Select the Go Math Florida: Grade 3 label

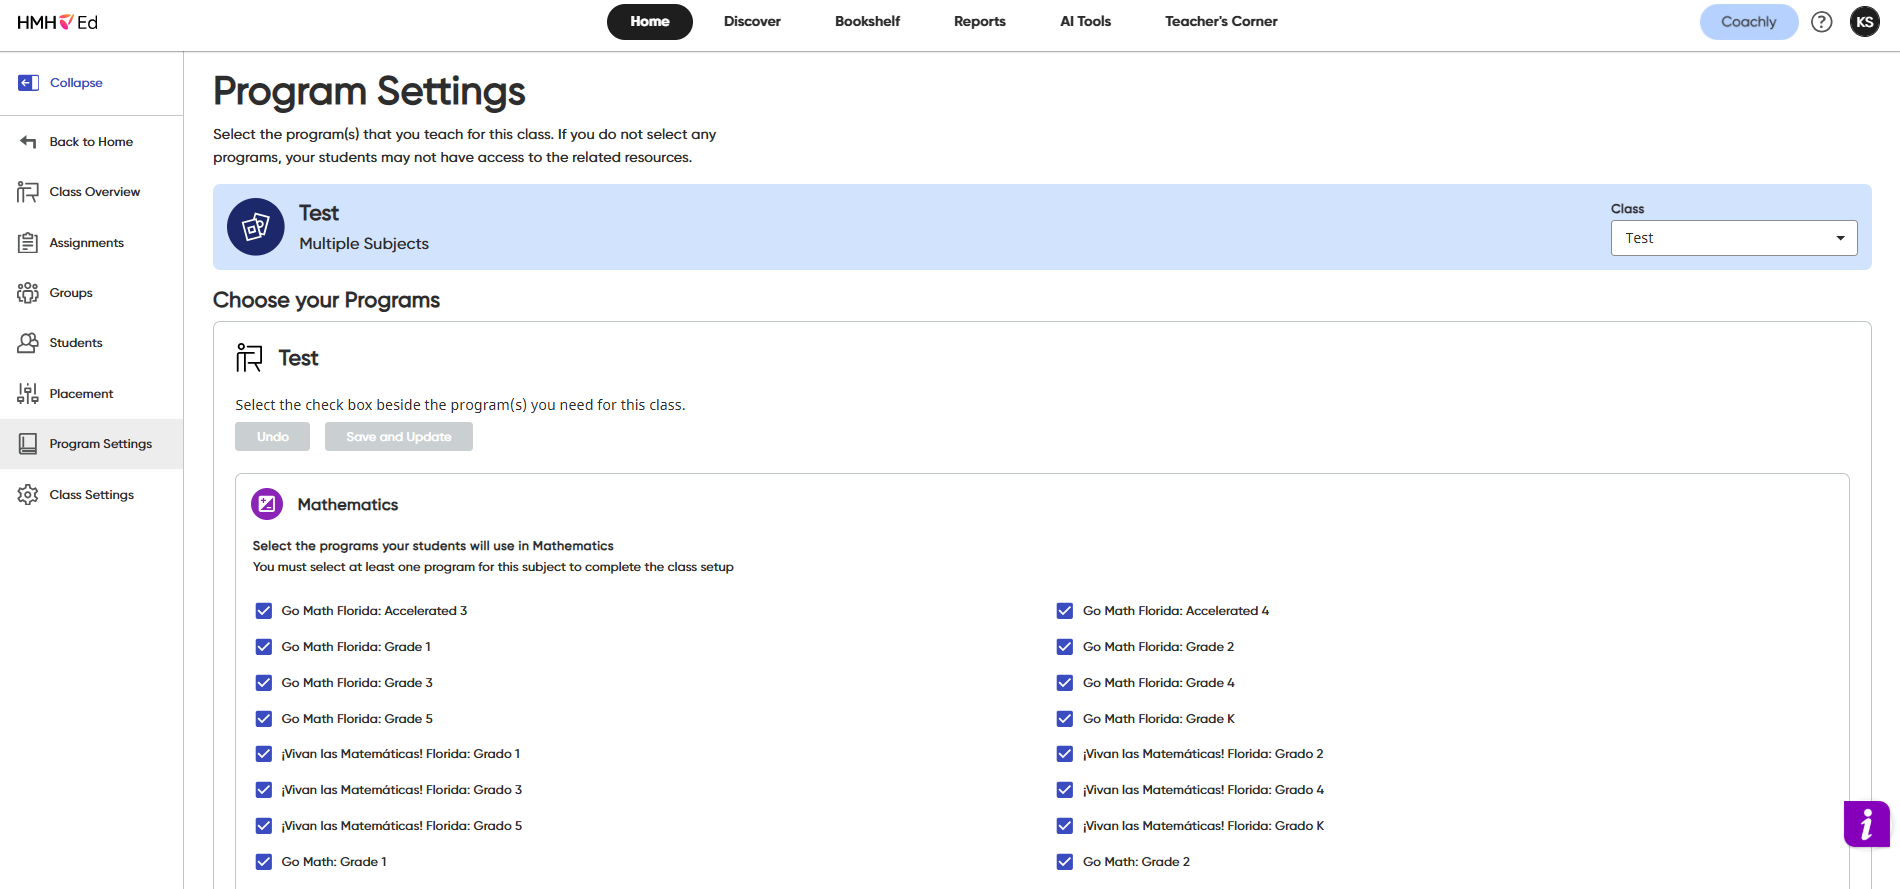(x=357, y=683)
